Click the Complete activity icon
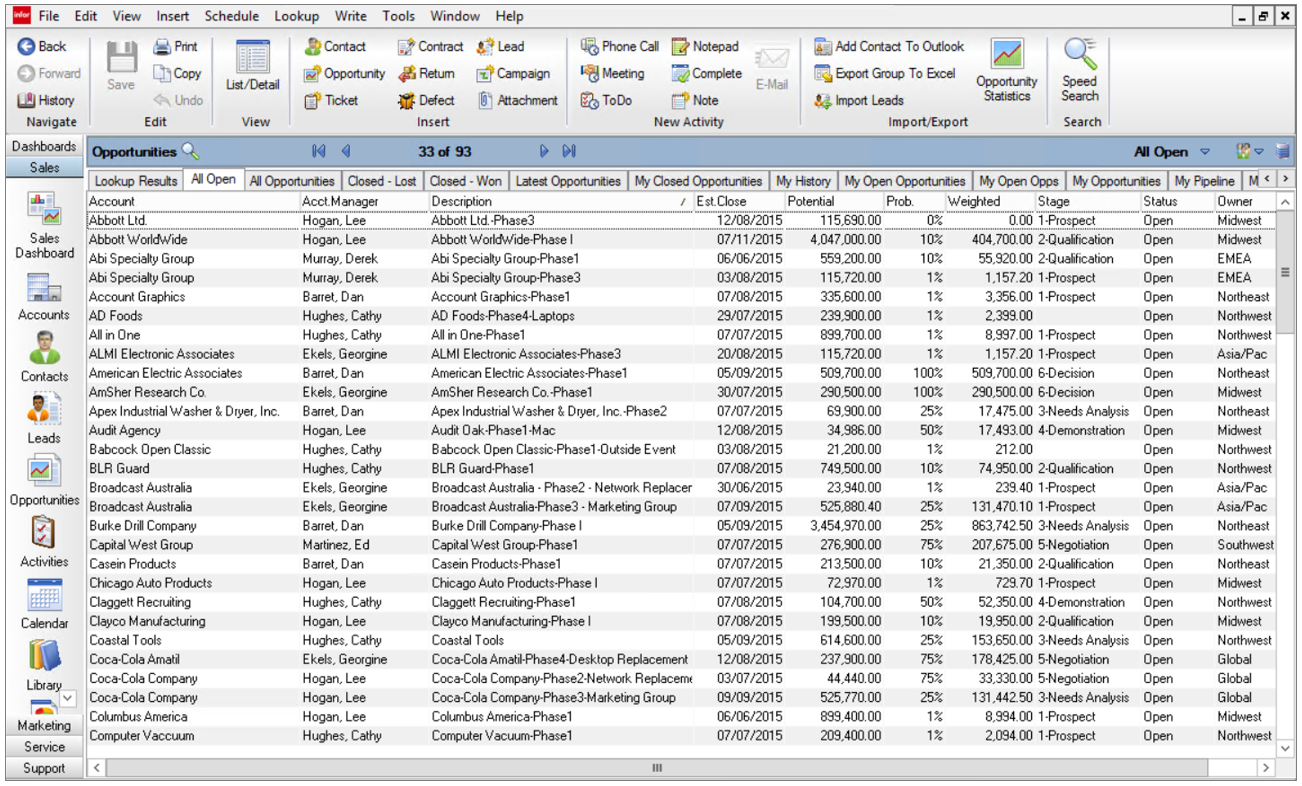Screen dimensions: 1302x786 point(680,73)
